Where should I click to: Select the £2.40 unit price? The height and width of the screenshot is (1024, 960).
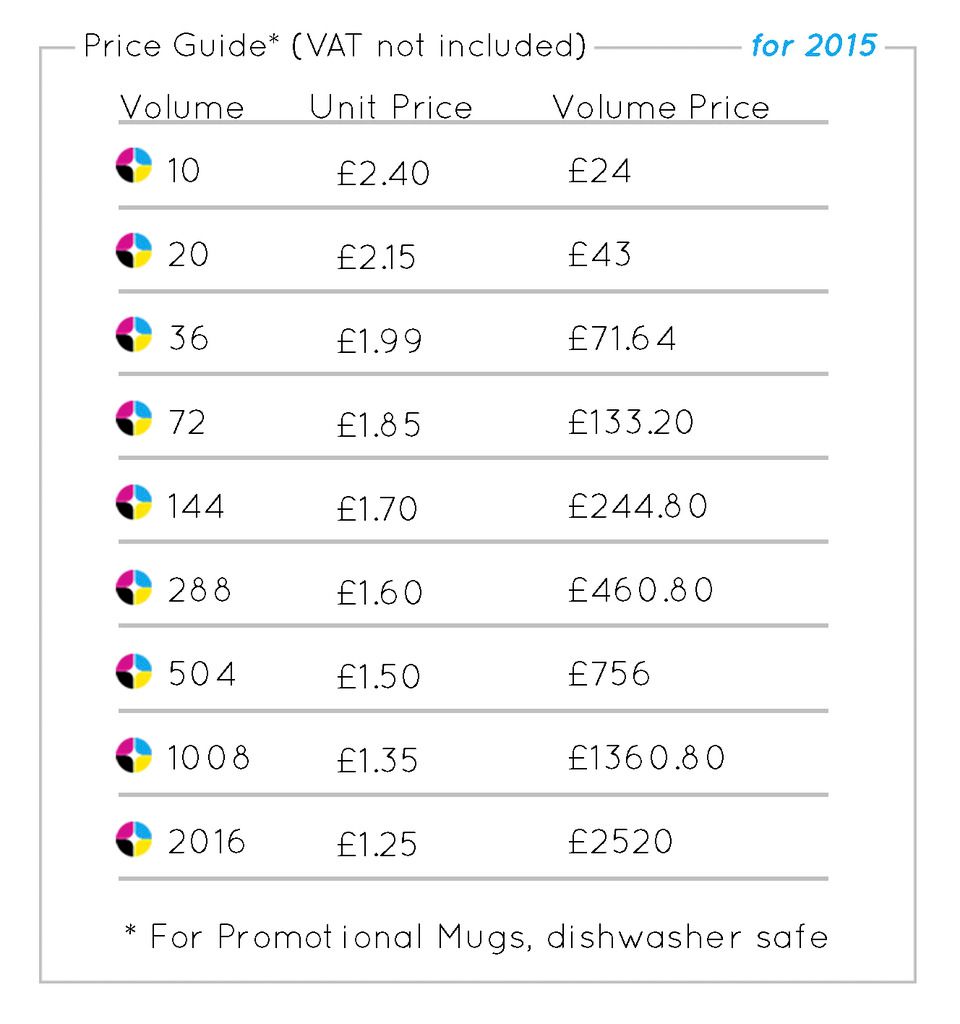click(383, 174)
